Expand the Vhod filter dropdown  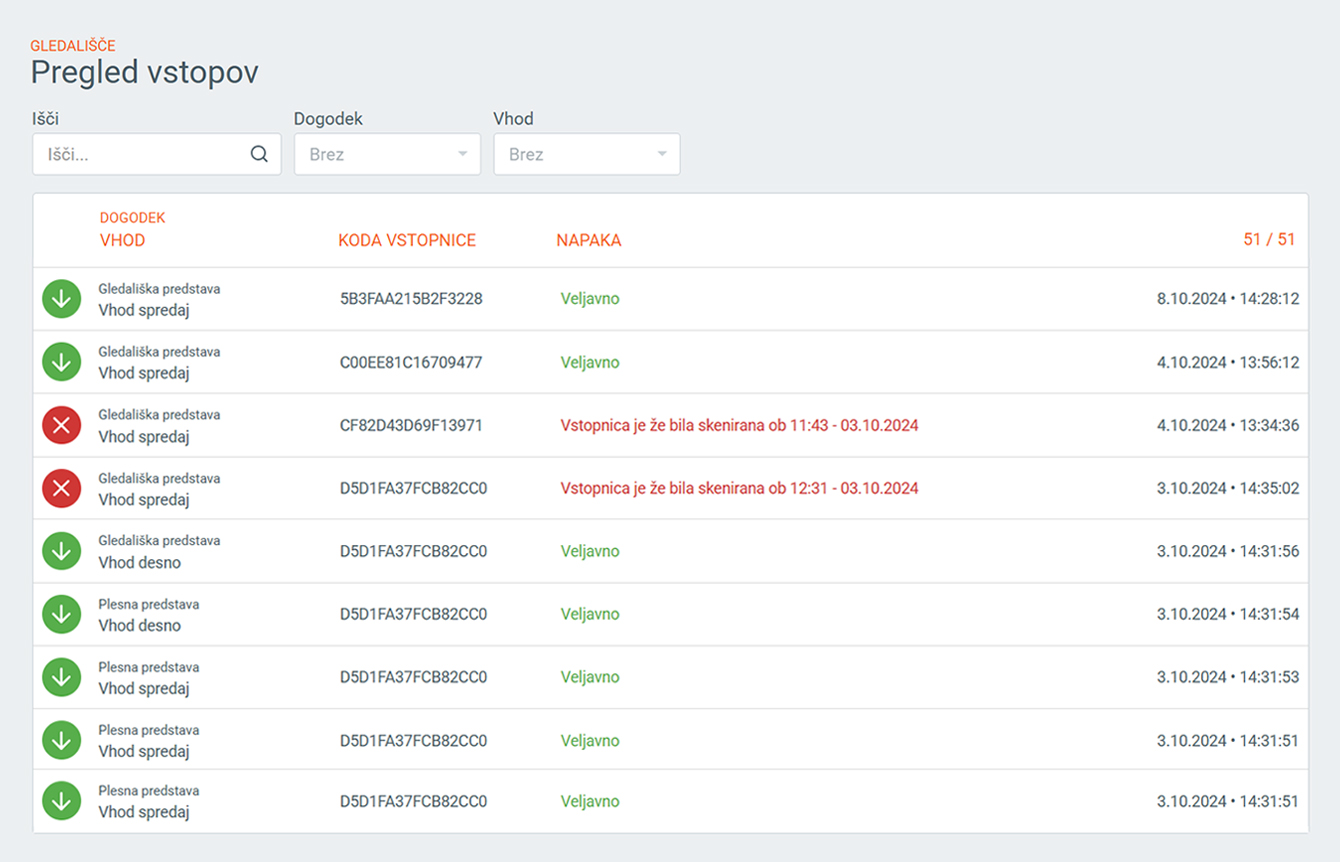(x=587, y=154)
